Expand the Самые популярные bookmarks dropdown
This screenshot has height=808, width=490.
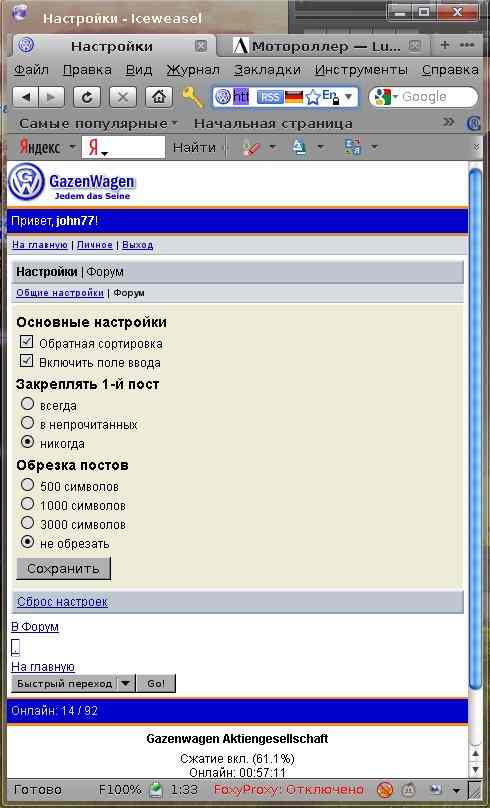coord(175,123)
